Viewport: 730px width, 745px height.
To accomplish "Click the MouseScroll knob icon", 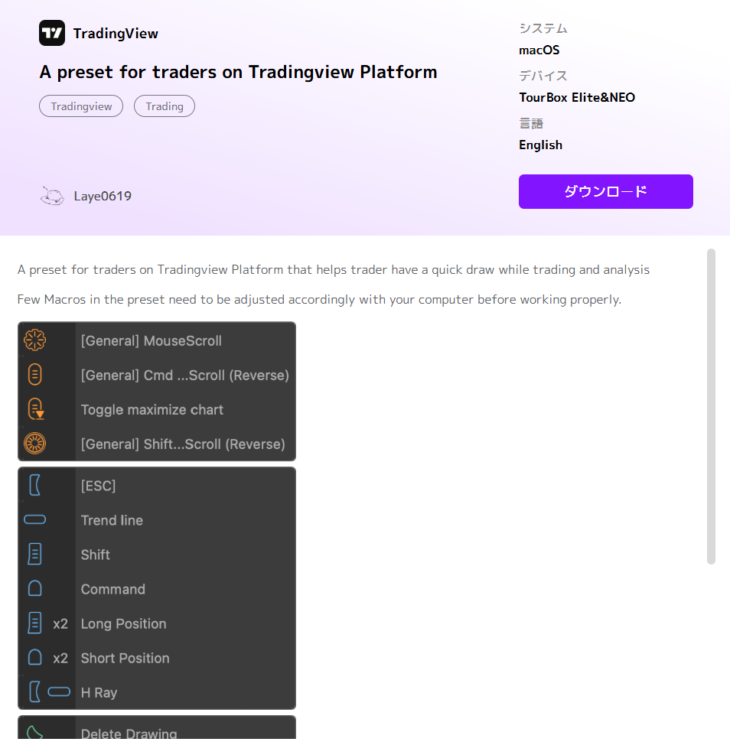I will coord(35,341).
